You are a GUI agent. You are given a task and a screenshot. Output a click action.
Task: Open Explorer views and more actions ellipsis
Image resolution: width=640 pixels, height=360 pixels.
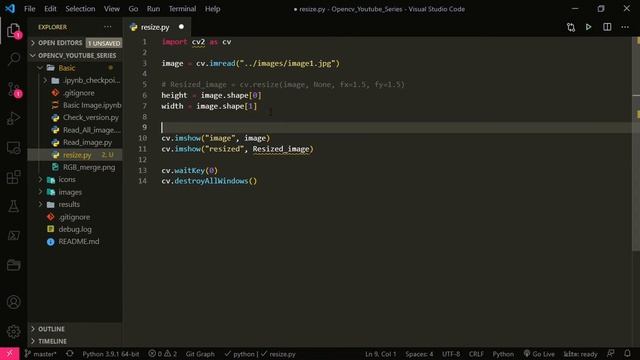click(108, 27)
